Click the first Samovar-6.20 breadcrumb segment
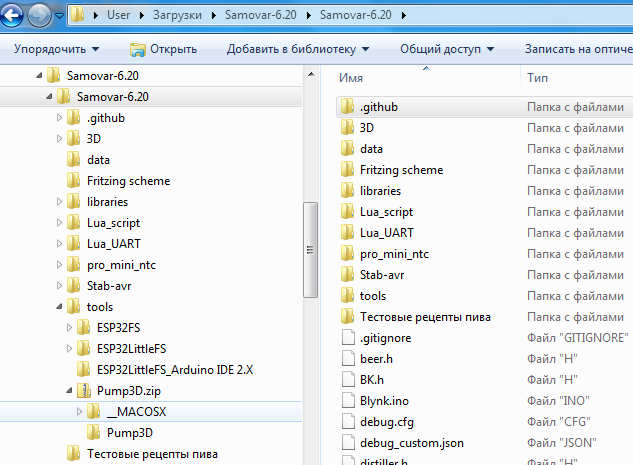 click(x=260, y=15)
